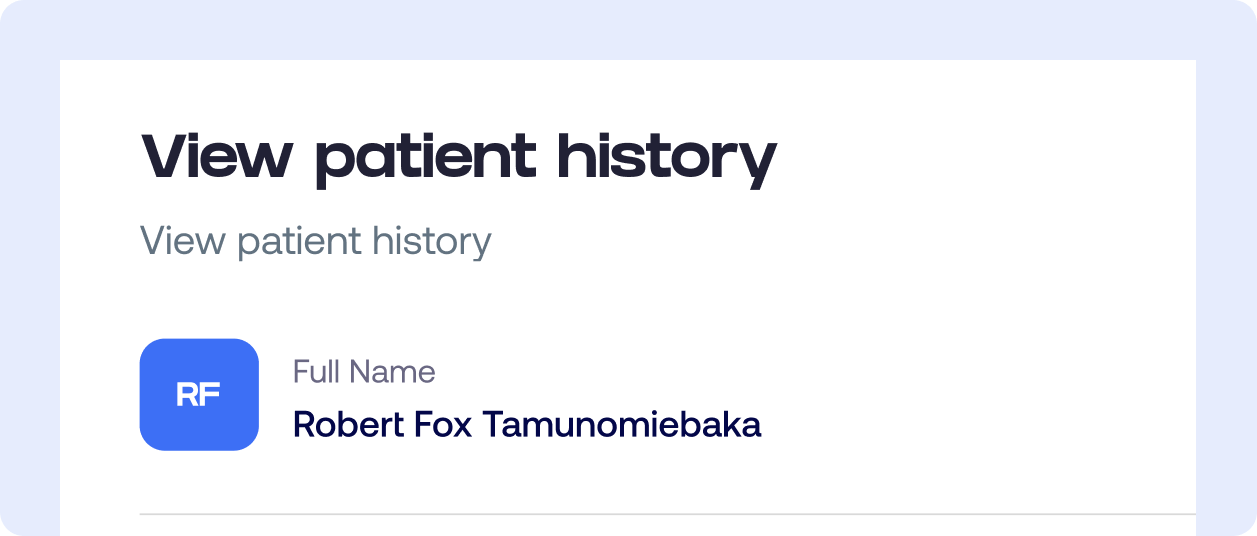Click the middle name "Fox"

coord(440,425)
